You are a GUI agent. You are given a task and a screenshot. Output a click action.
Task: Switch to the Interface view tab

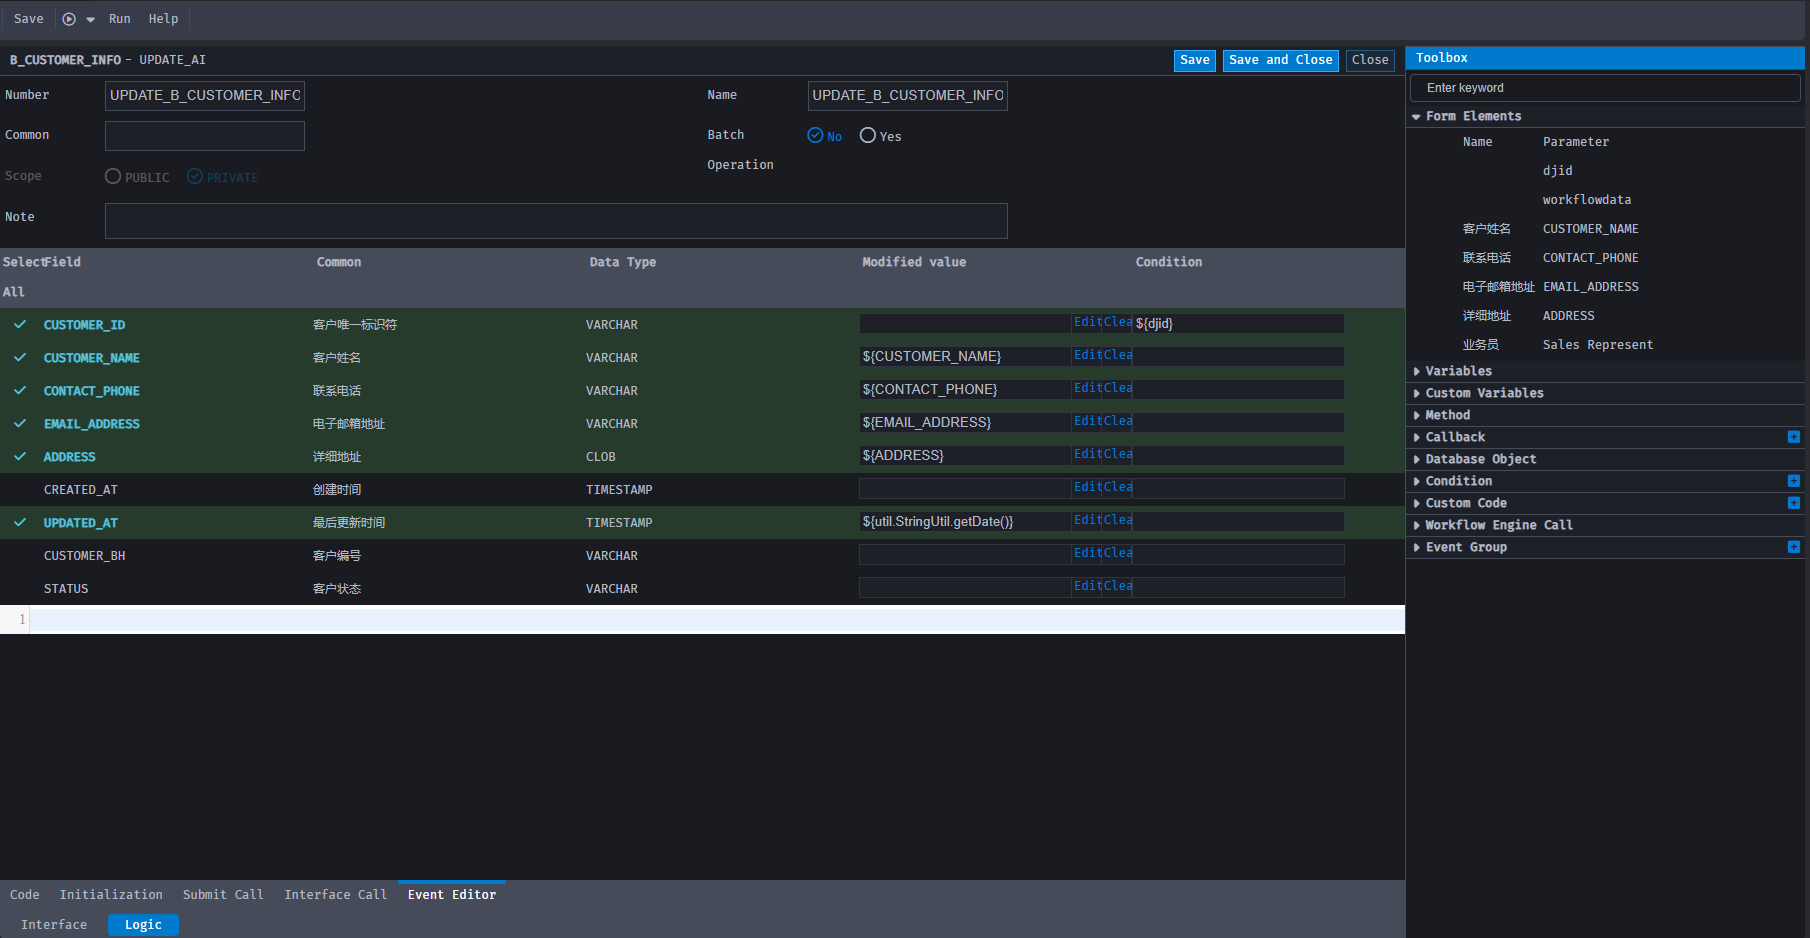[54, 925]
